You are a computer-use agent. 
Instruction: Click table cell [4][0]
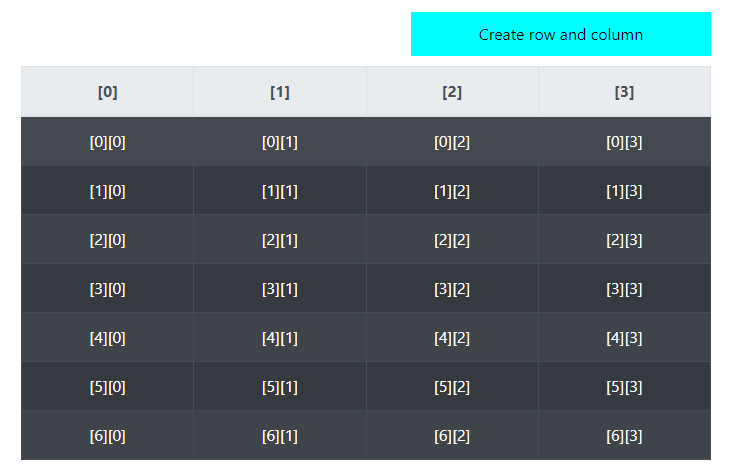[107, 337]
